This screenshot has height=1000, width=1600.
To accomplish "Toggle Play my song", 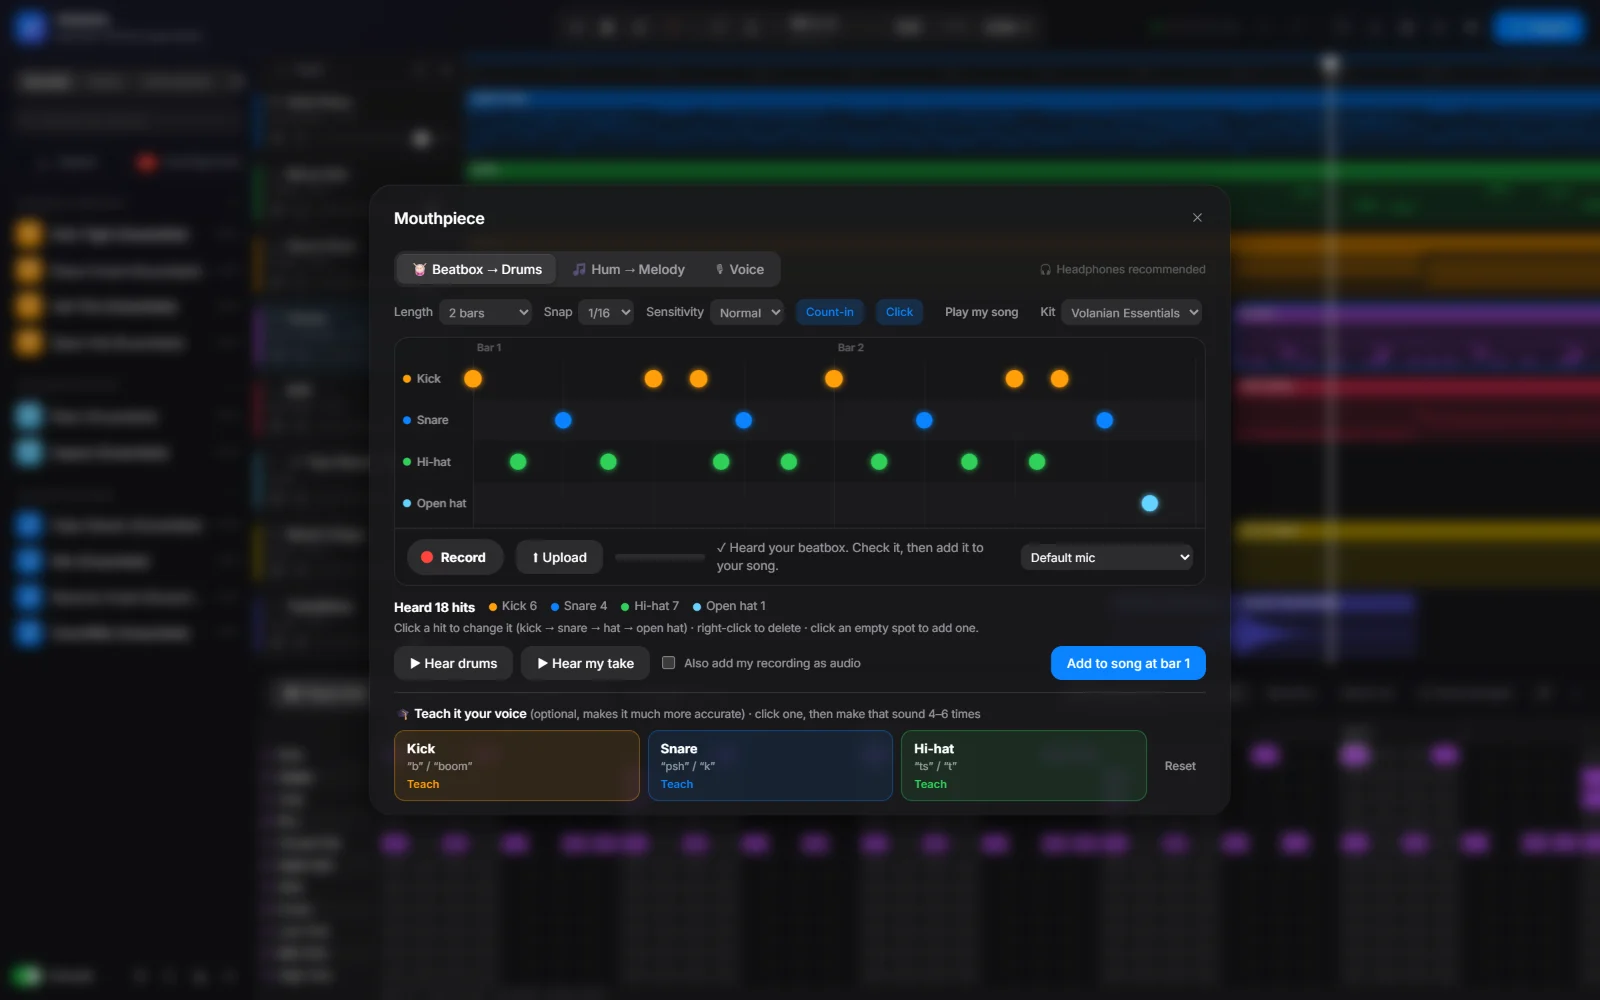I will 981,312.
